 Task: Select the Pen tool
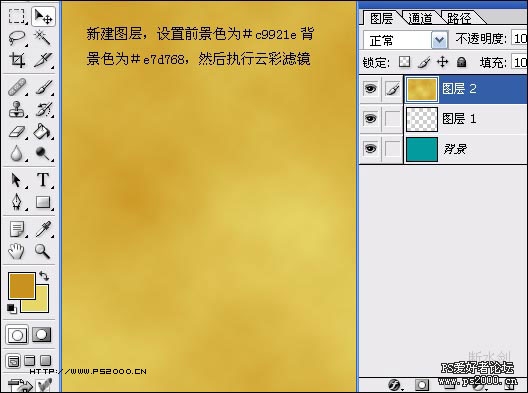pyautogui.click(x=16, y=202)
